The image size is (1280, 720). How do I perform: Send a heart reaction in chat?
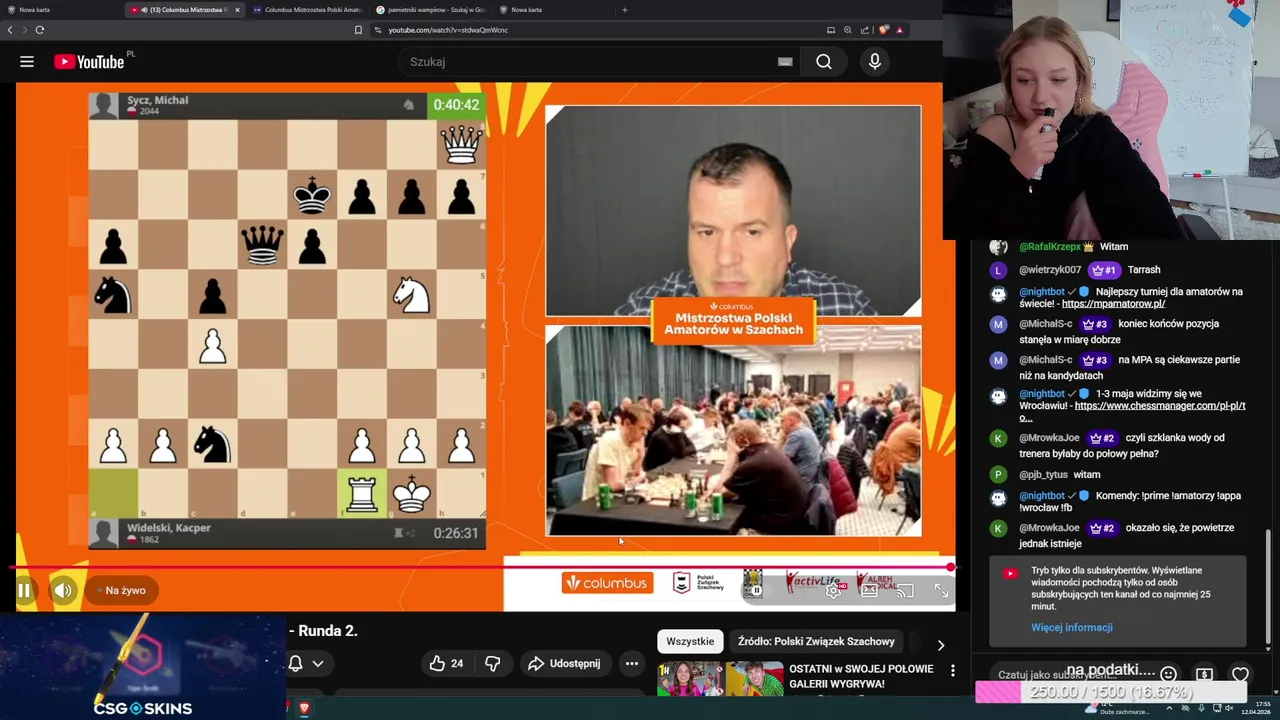tap(1240, 674)
